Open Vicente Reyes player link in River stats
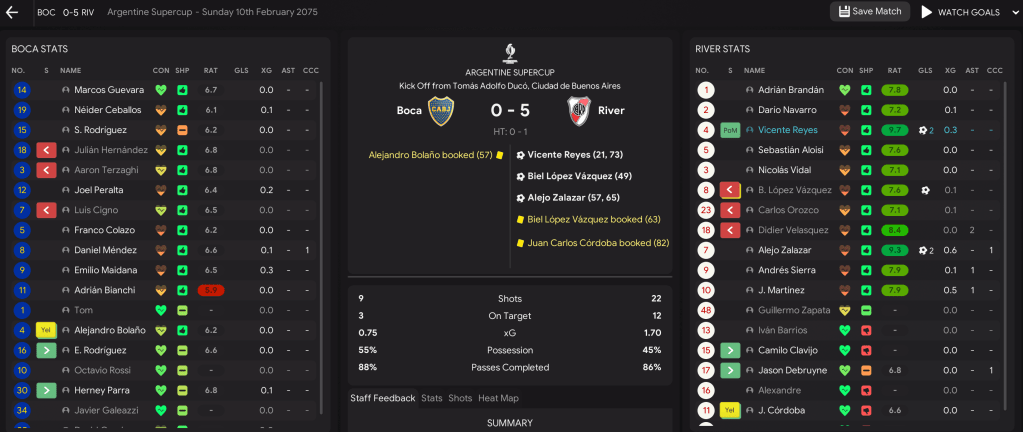Viewport: 1023px width, 432px height. 788,130
